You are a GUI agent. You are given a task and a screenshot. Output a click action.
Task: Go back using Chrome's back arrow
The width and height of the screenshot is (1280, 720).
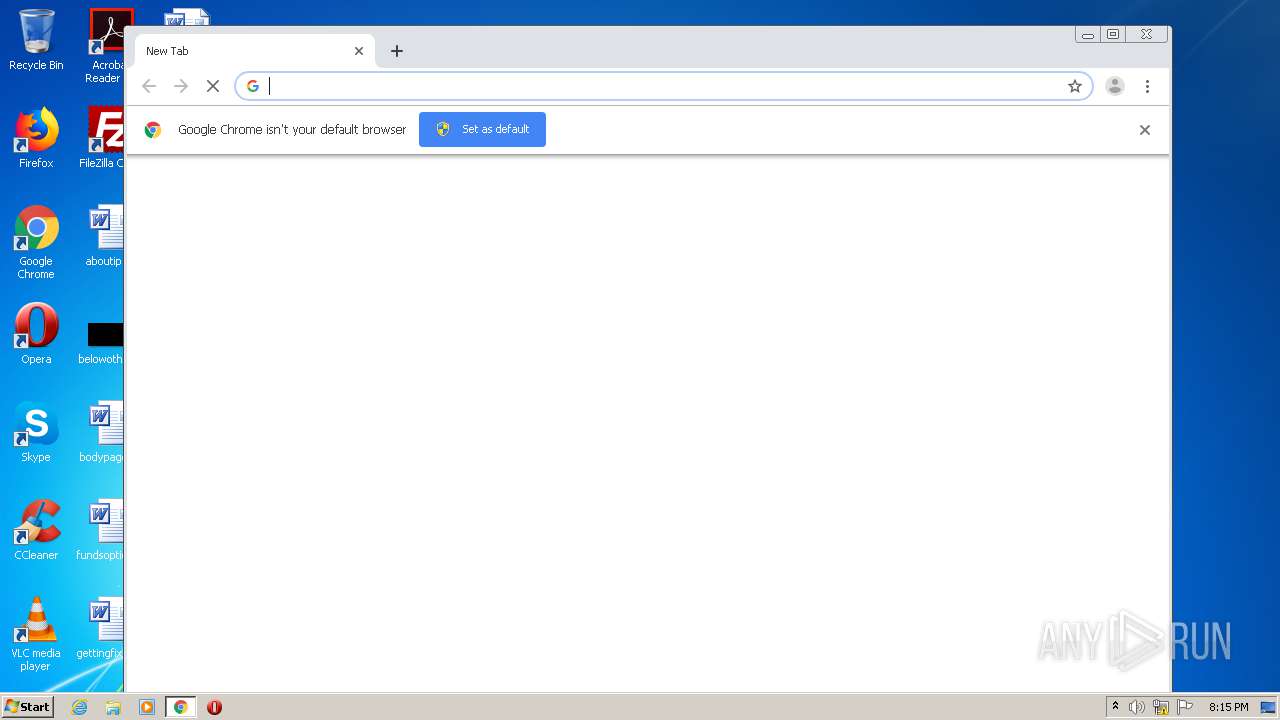point(149,86)
